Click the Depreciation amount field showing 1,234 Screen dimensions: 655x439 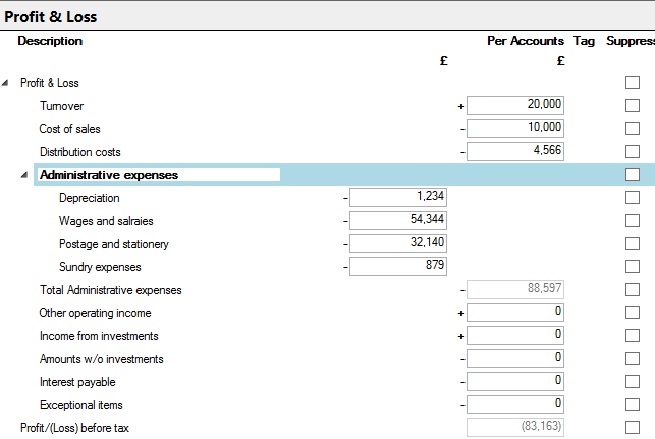pyautogui.click(x=398, y=197)
